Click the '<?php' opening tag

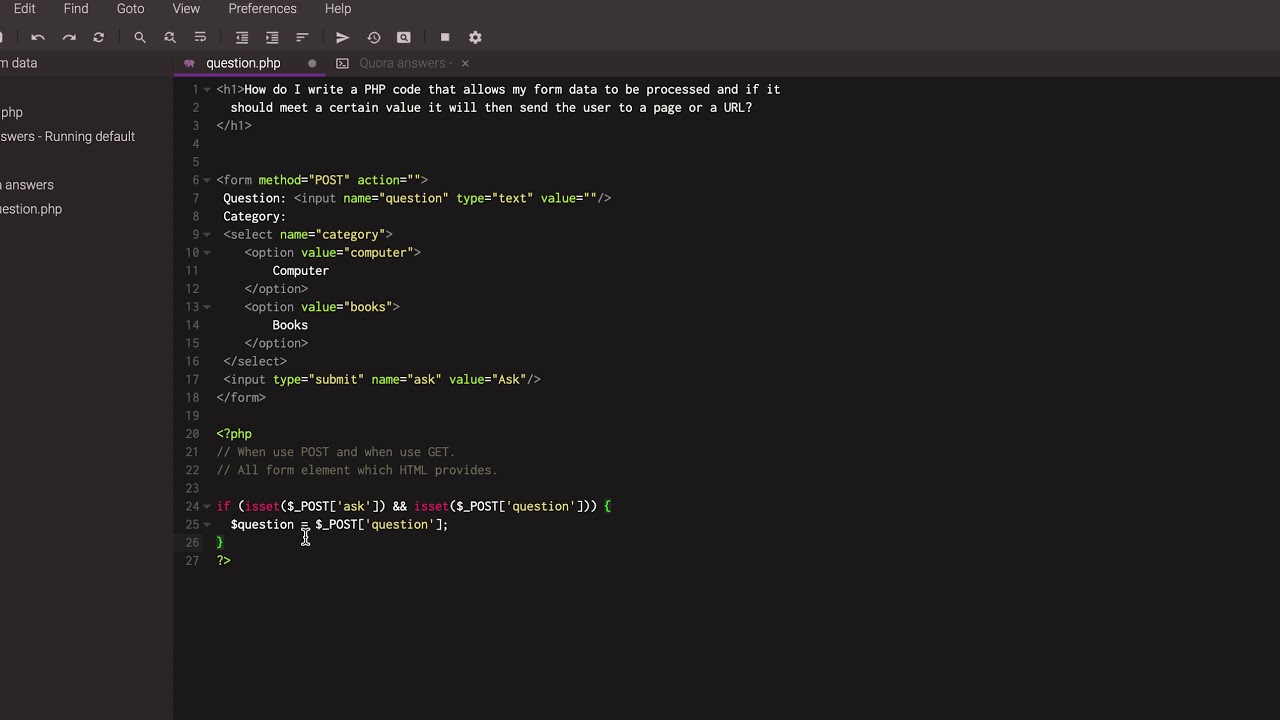(234, 434)
